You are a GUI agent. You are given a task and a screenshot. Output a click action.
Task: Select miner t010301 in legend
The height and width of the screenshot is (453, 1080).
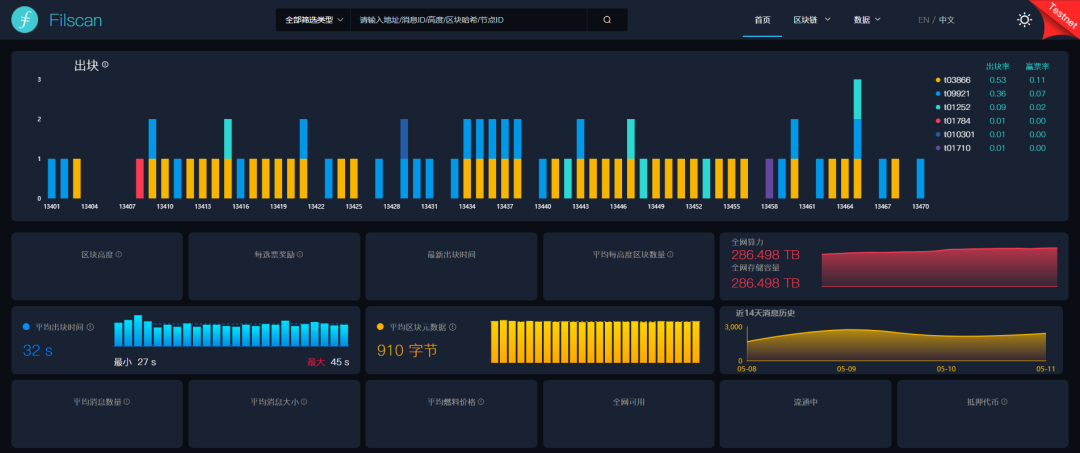click(x=959, y=134)
